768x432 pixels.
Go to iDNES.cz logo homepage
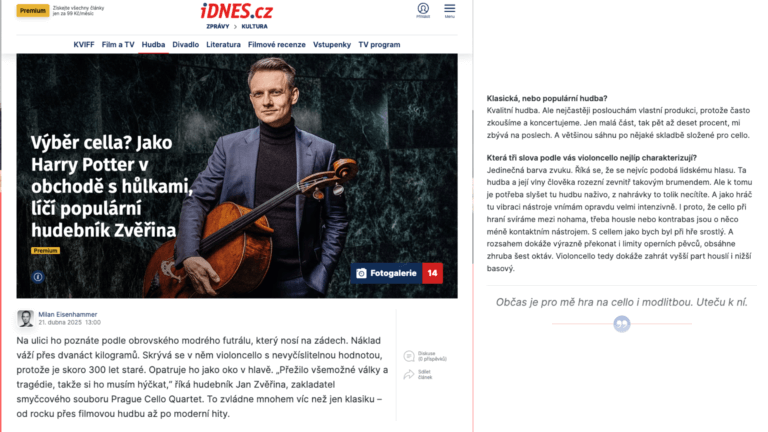(237, 11)
